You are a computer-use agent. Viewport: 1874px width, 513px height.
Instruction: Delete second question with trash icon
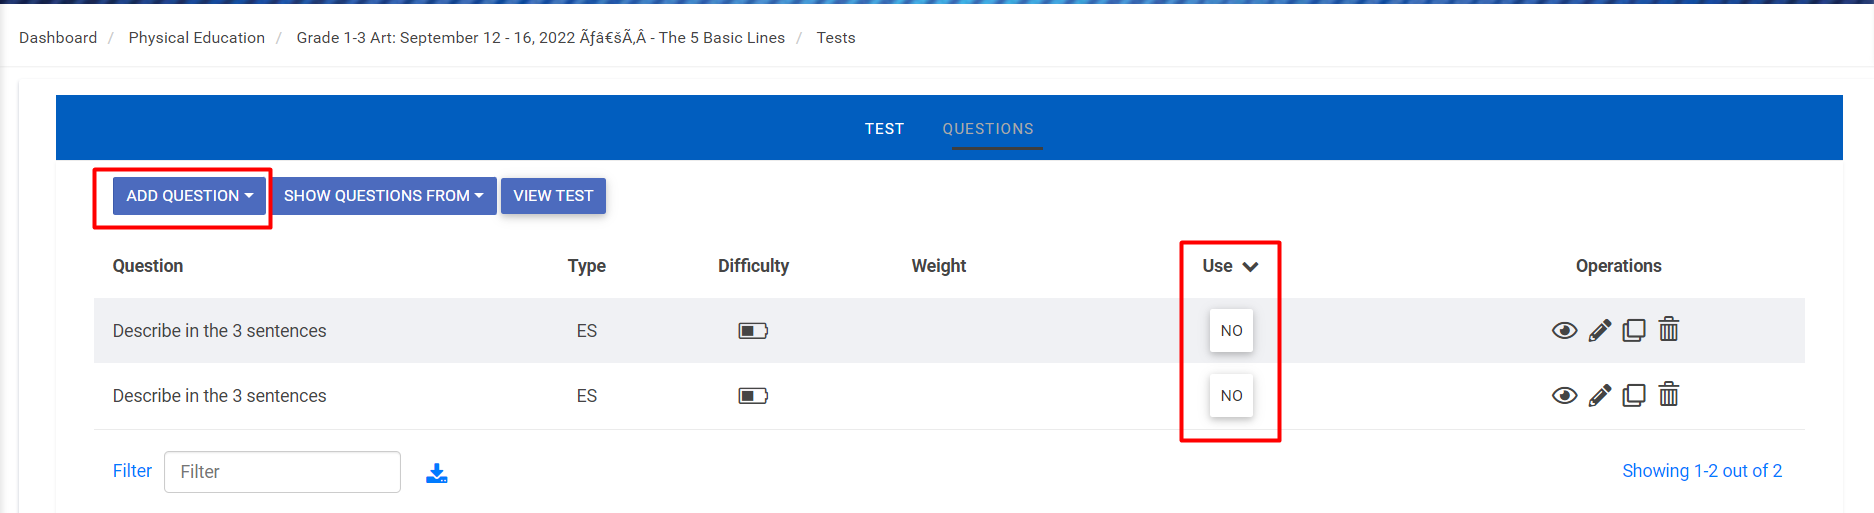coord(1668,394)
